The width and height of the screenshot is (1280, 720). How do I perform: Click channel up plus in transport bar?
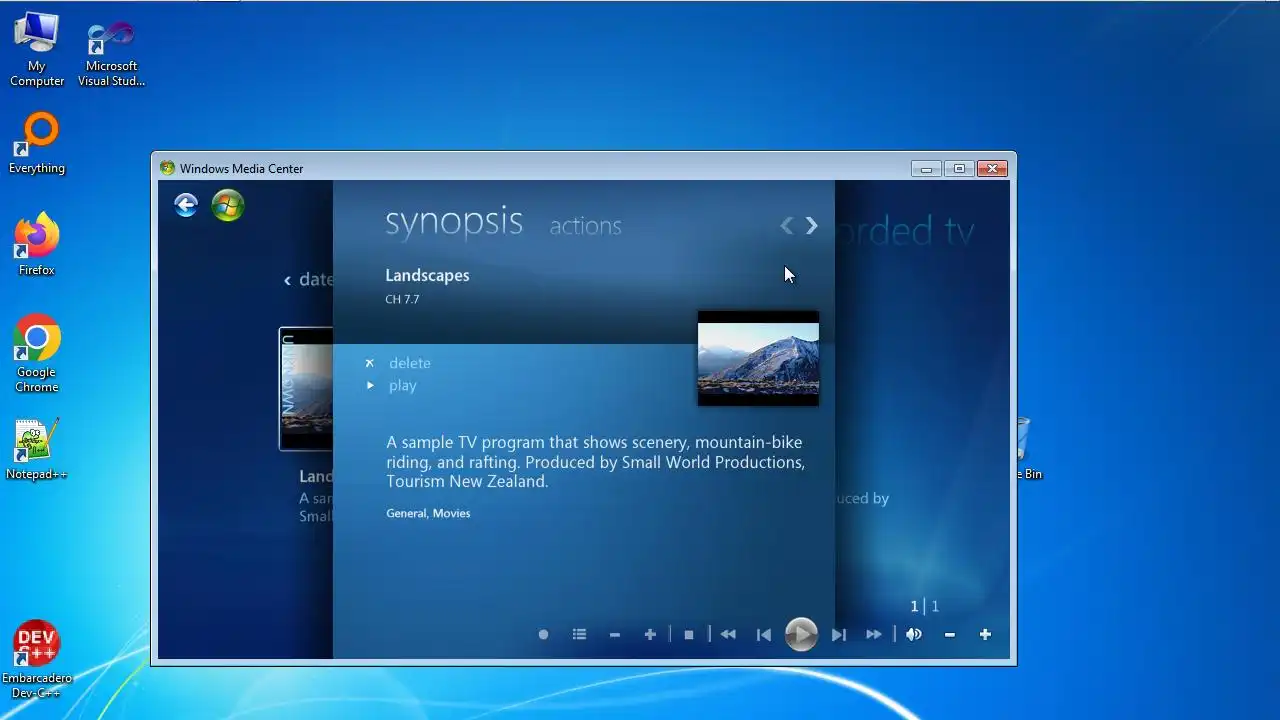point(650,634)
